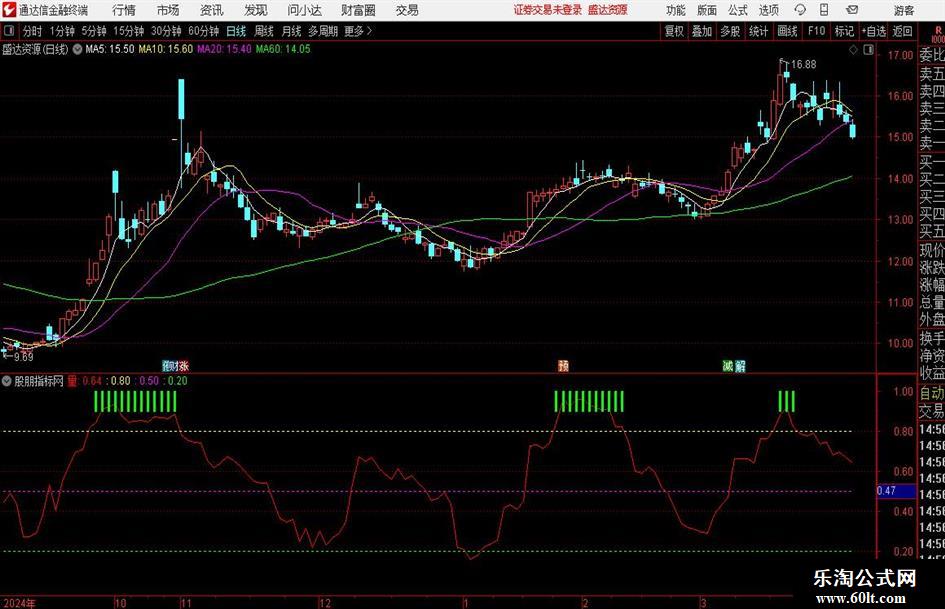Toggle the left panel icon in period bar
The image size is (945, 609).
click(9, 31)
